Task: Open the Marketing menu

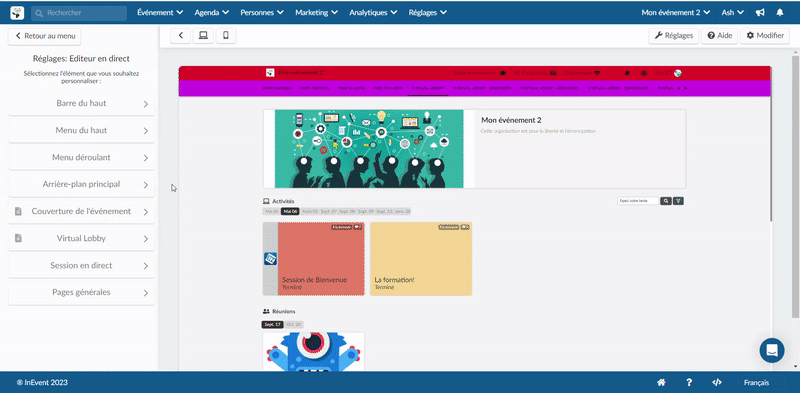Action: coord(316,13)
